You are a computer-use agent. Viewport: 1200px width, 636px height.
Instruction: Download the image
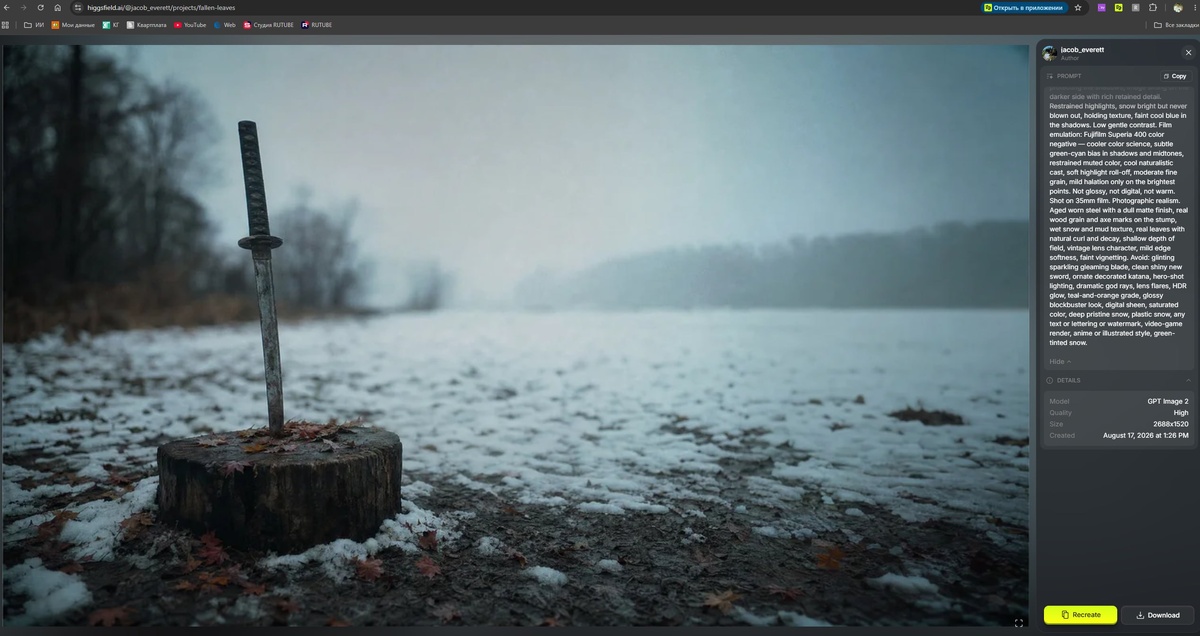[x=1157, y=615]
